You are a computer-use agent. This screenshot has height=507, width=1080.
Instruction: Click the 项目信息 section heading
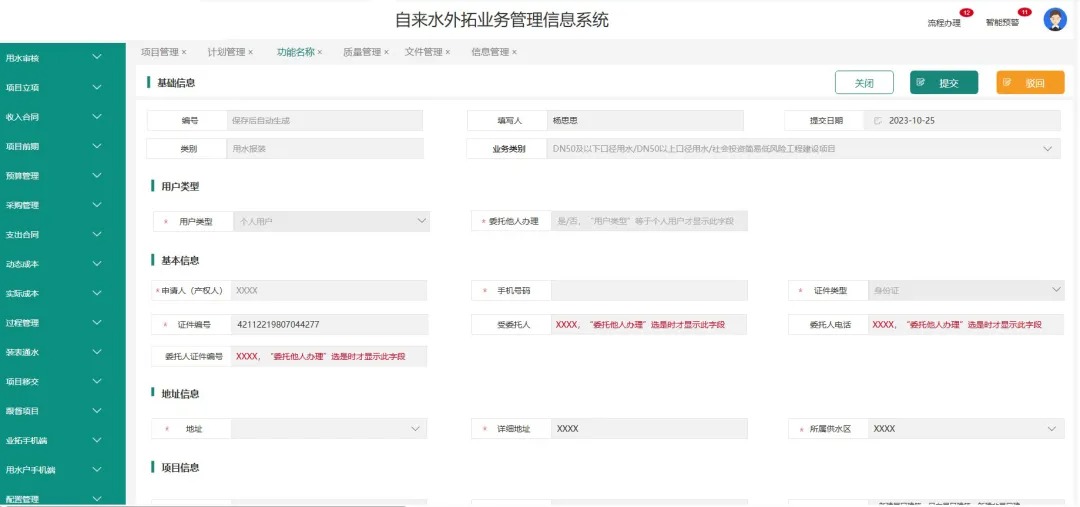click(180, 468)
